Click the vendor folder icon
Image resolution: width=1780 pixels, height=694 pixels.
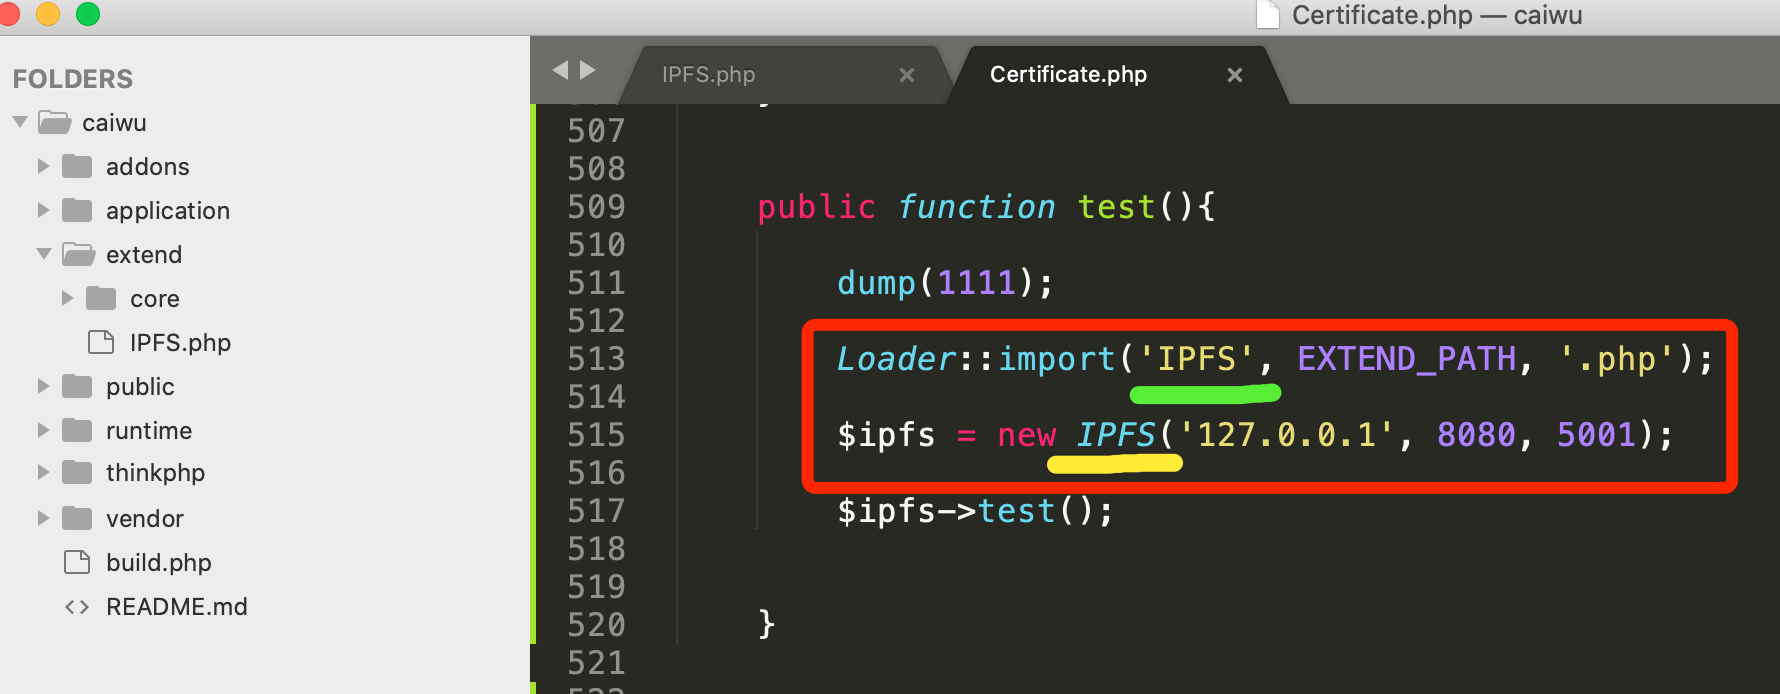(x=77, y=518)
